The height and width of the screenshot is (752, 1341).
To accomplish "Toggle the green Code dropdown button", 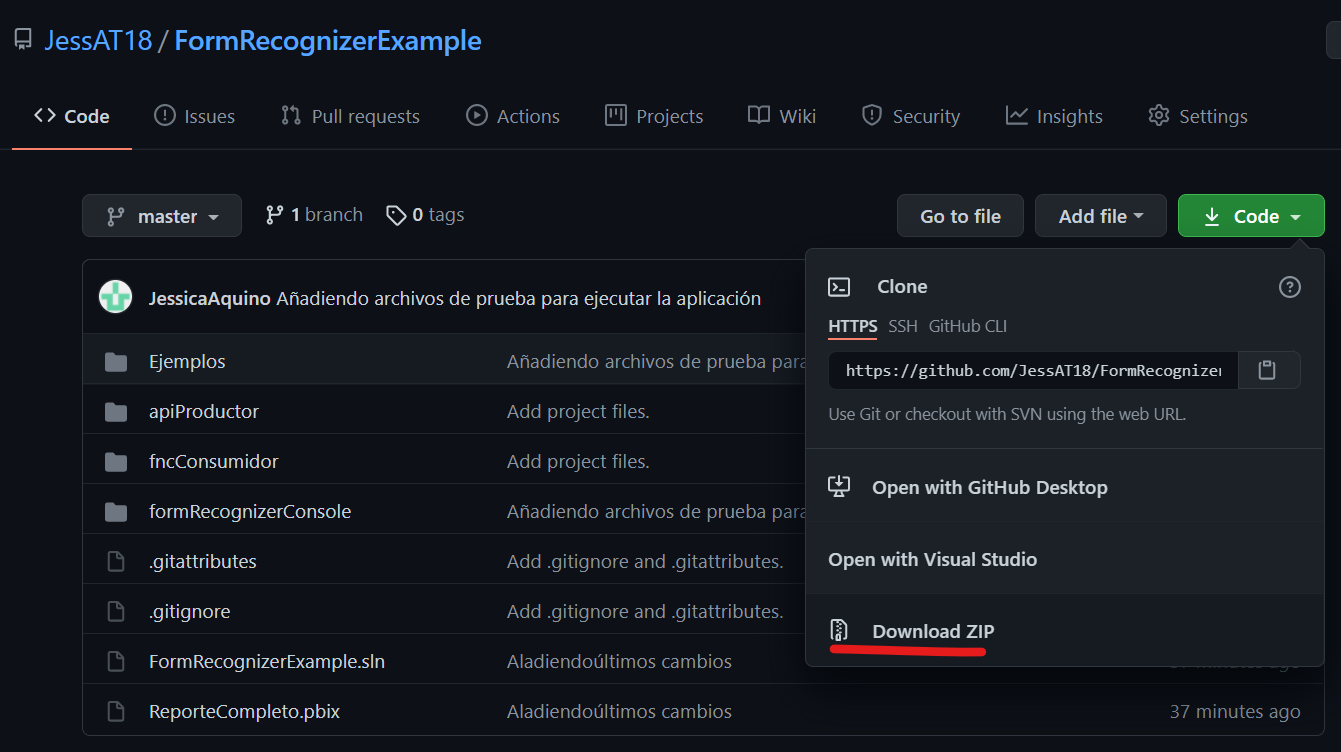I will click(1251, 216).
